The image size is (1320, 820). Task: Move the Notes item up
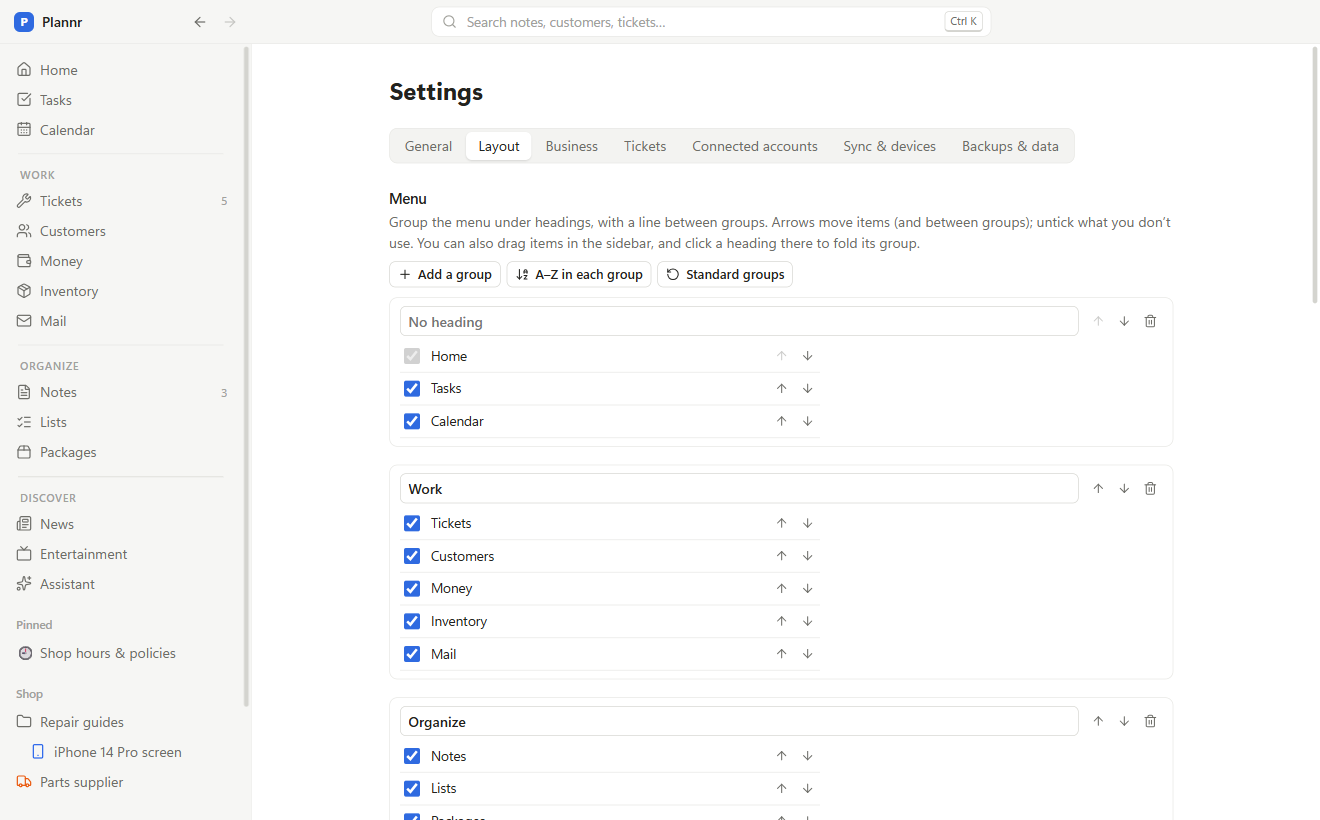tap(782, 756)
